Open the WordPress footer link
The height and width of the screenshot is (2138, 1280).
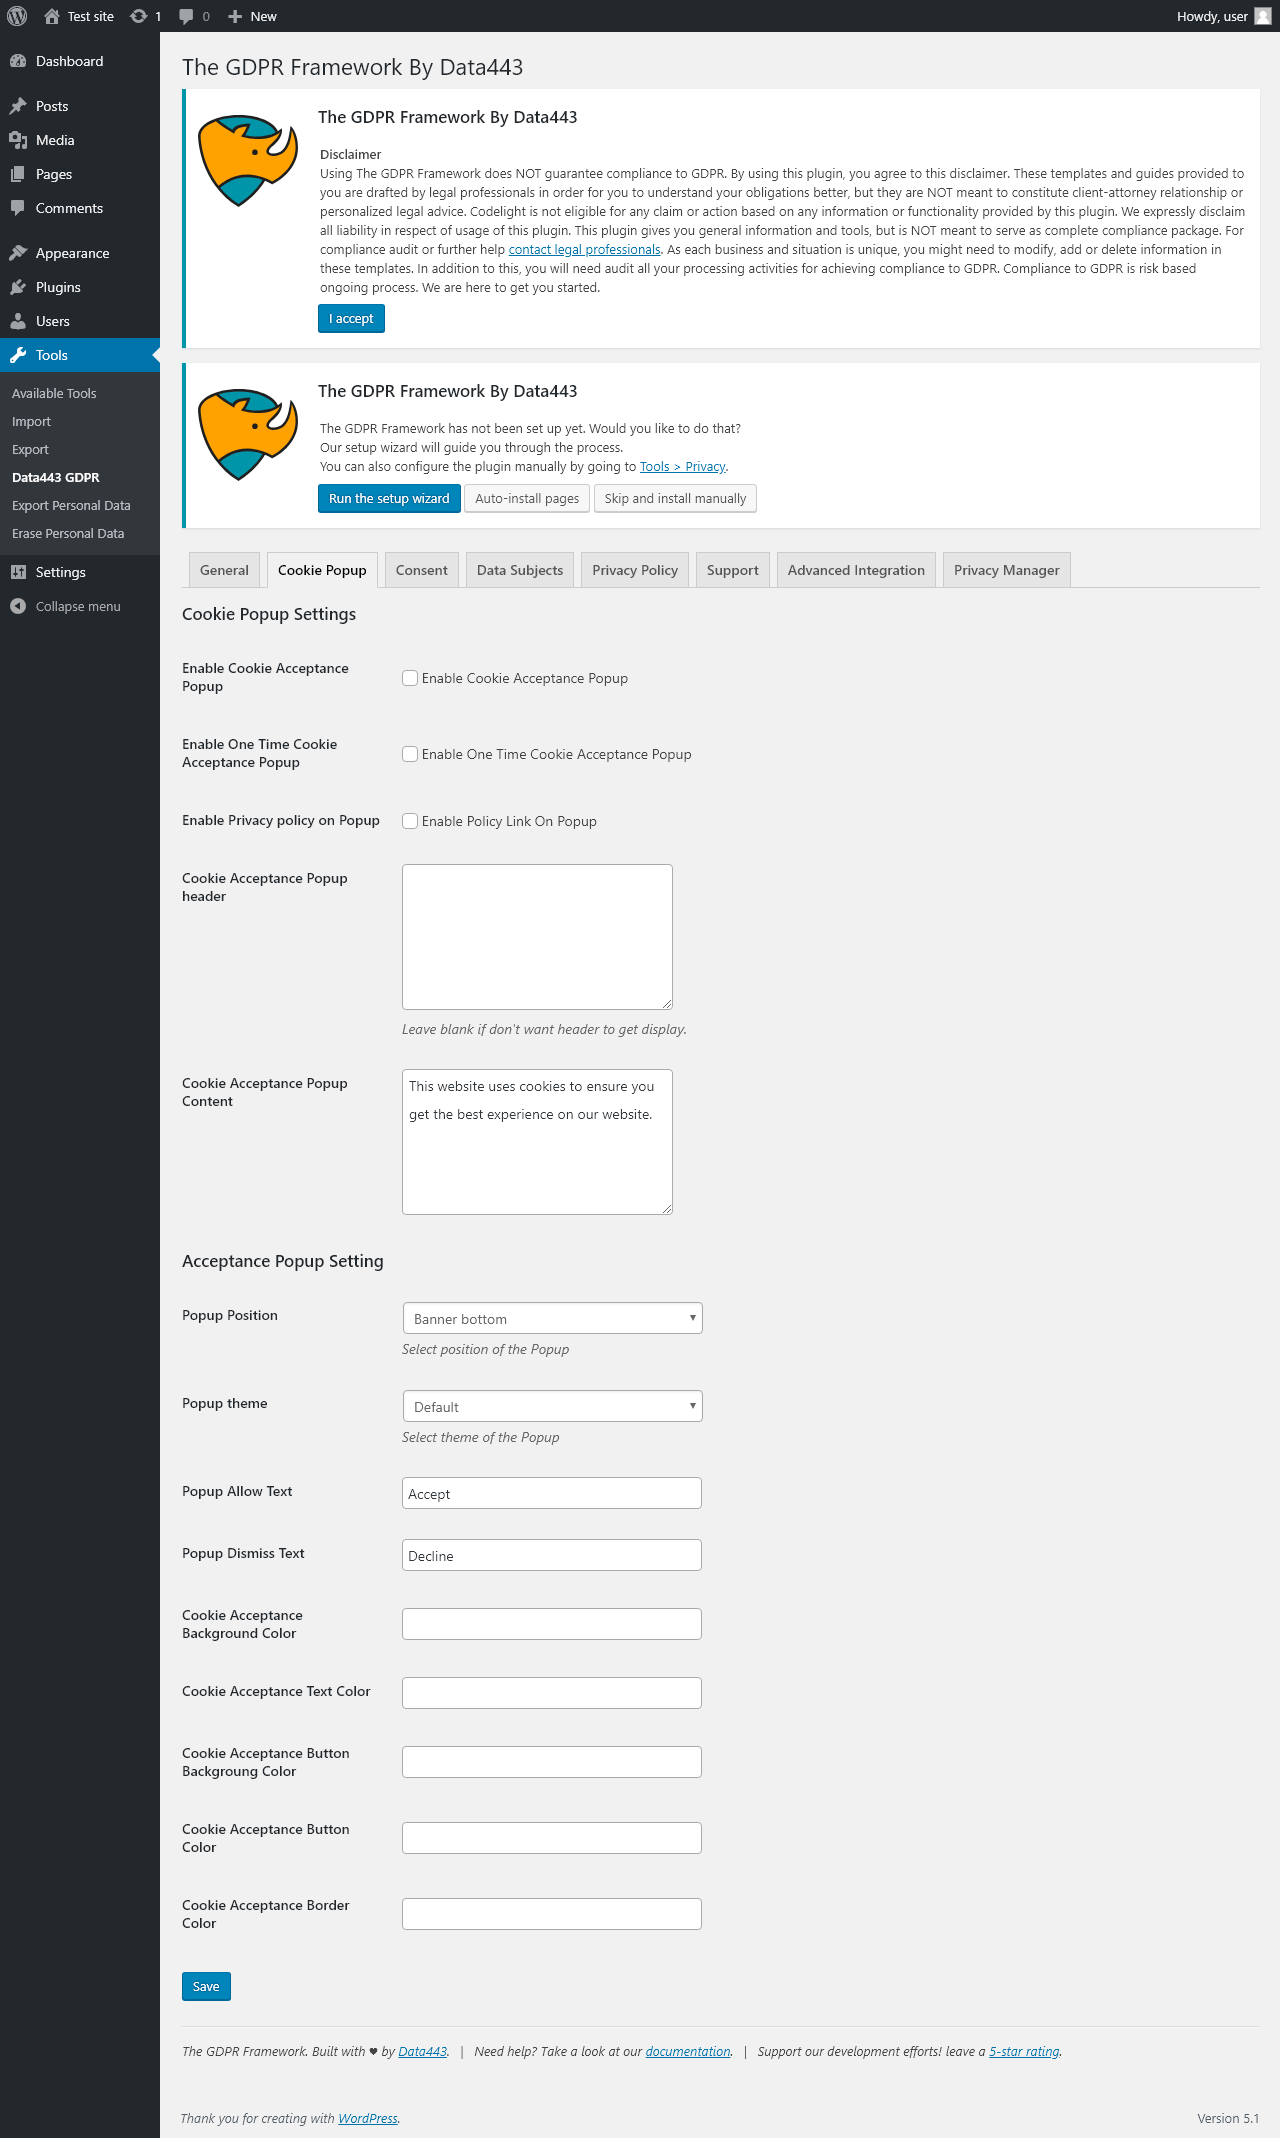tap(368, 2118)
